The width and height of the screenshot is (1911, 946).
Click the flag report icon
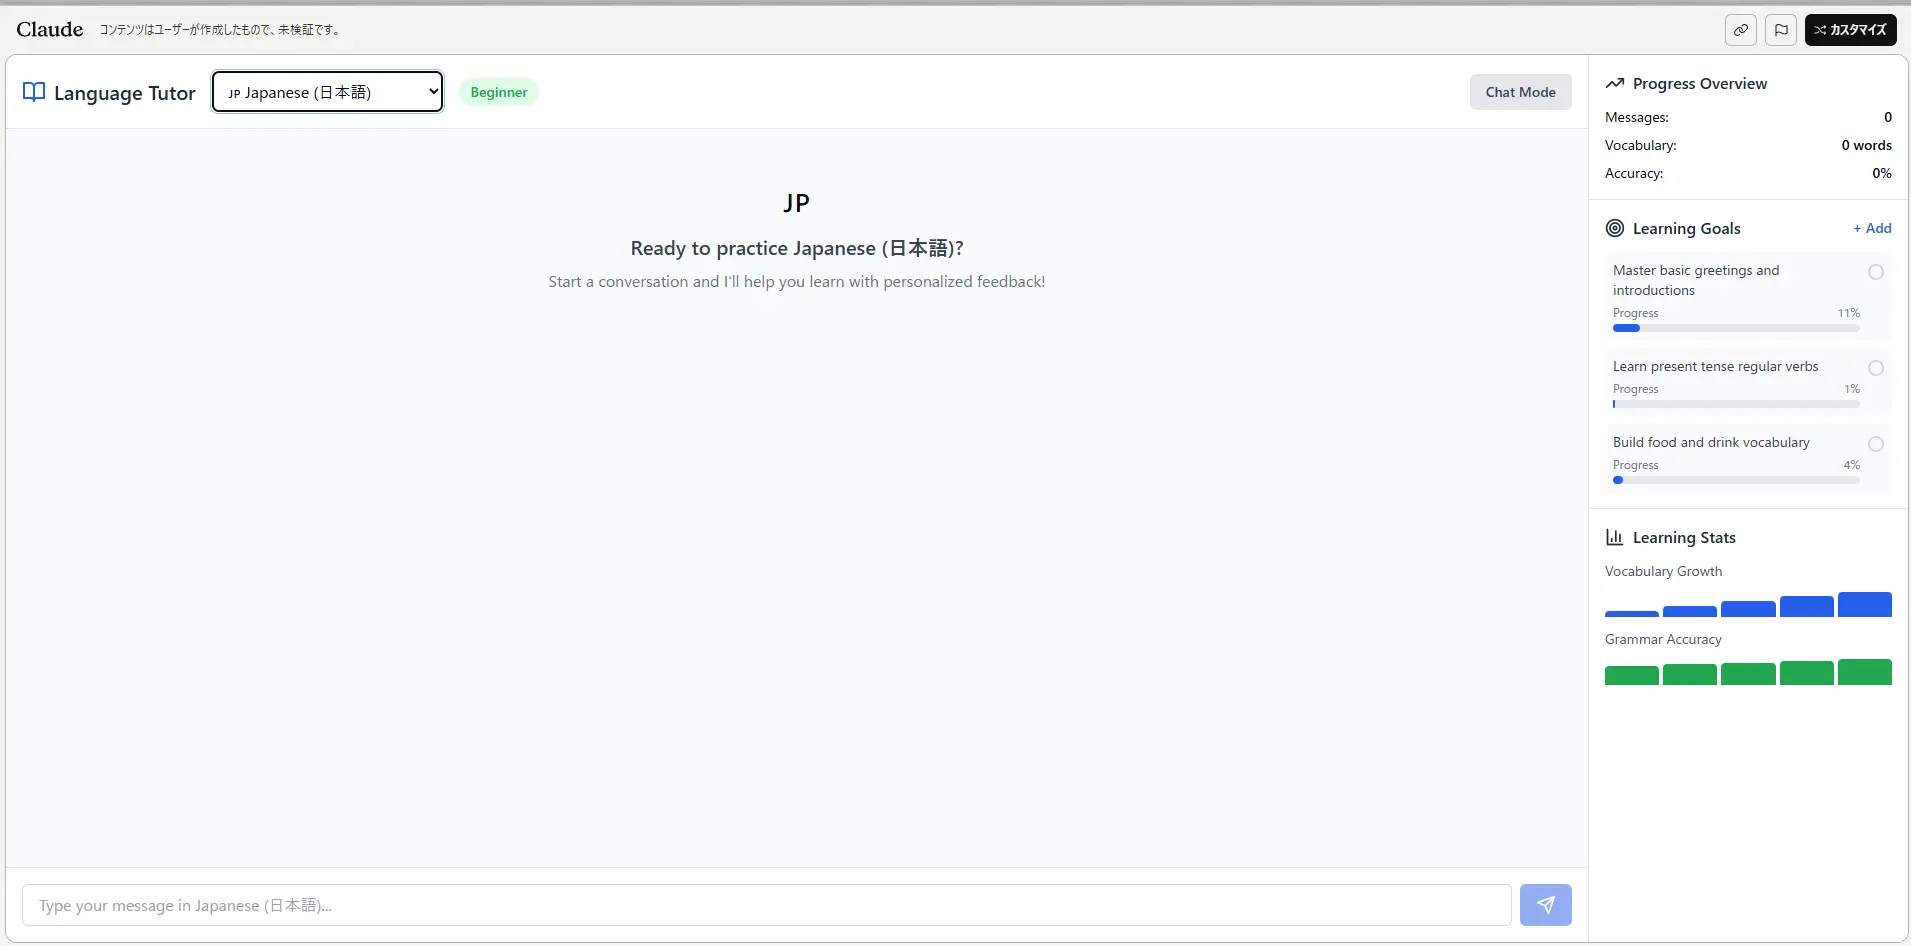1781,30
